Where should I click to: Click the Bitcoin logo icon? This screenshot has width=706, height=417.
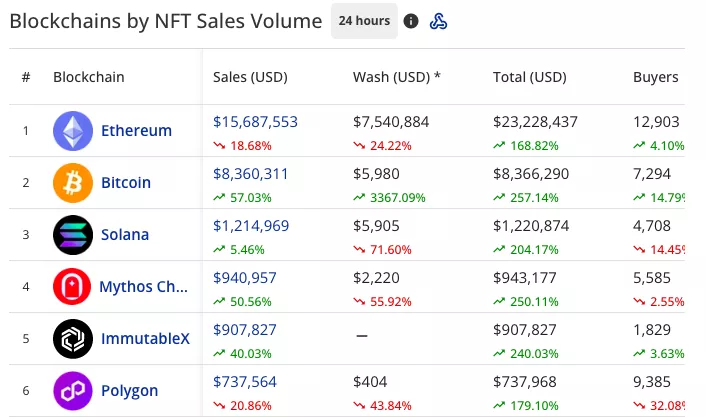[x=72, y=183]
